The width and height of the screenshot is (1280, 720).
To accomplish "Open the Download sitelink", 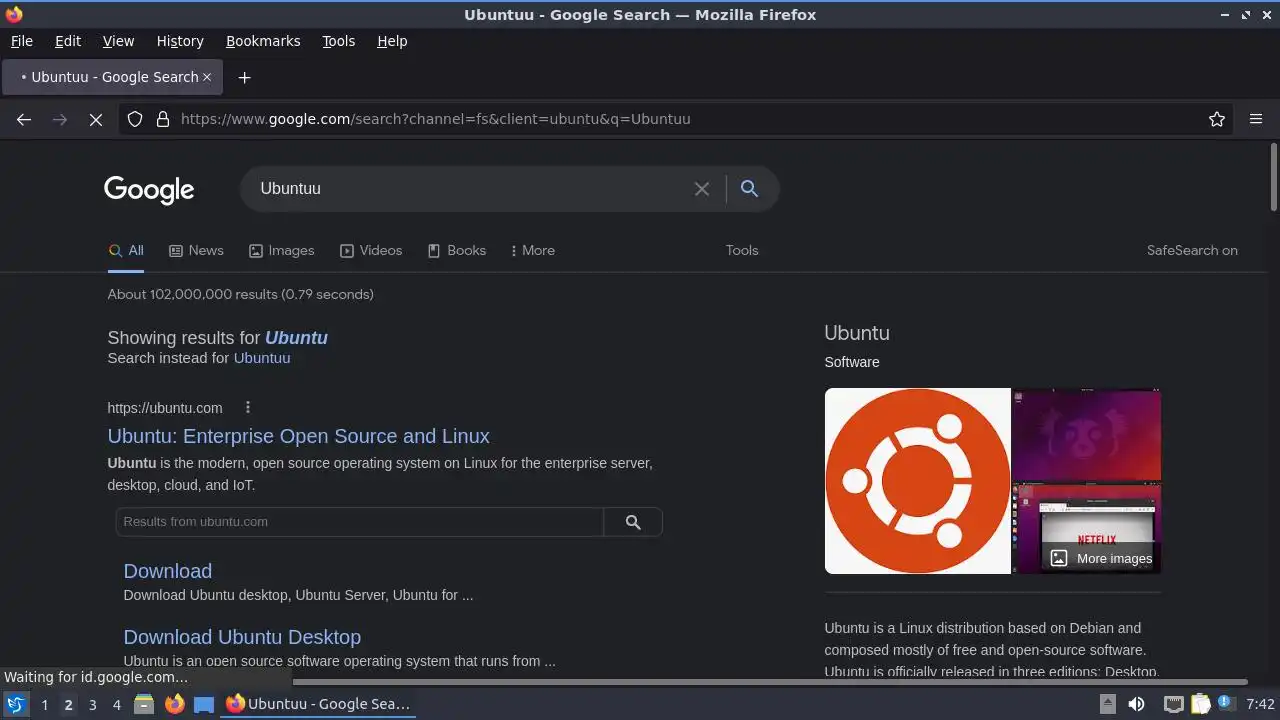I will point(167,571).
